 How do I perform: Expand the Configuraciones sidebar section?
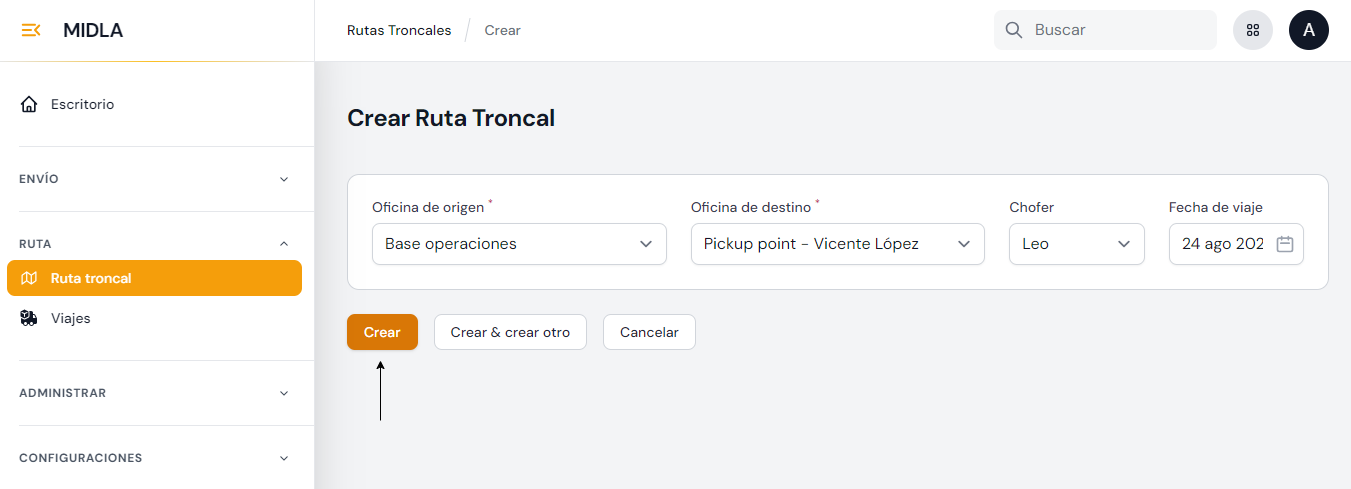284,458
